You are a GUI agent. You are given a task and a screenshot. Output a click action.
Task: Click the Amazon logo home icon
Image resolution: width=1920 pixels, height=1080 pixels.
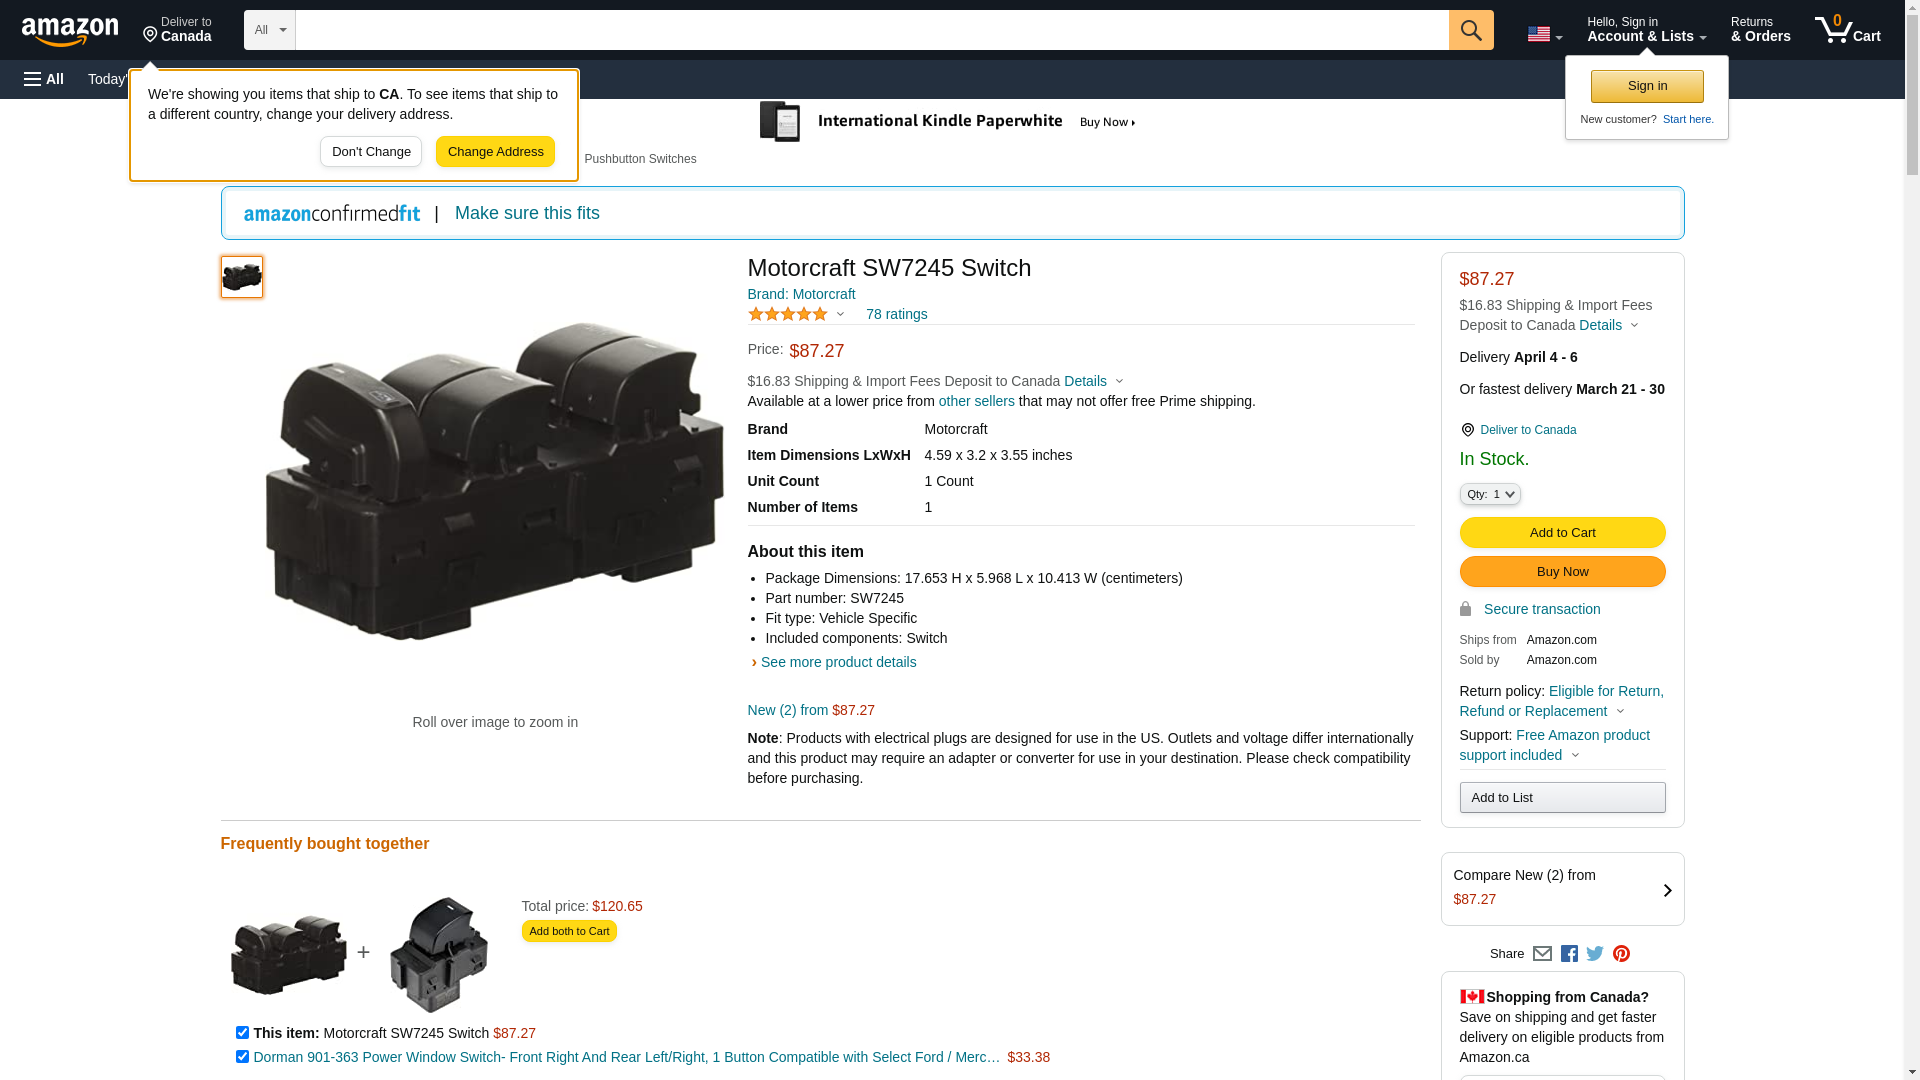70,31
